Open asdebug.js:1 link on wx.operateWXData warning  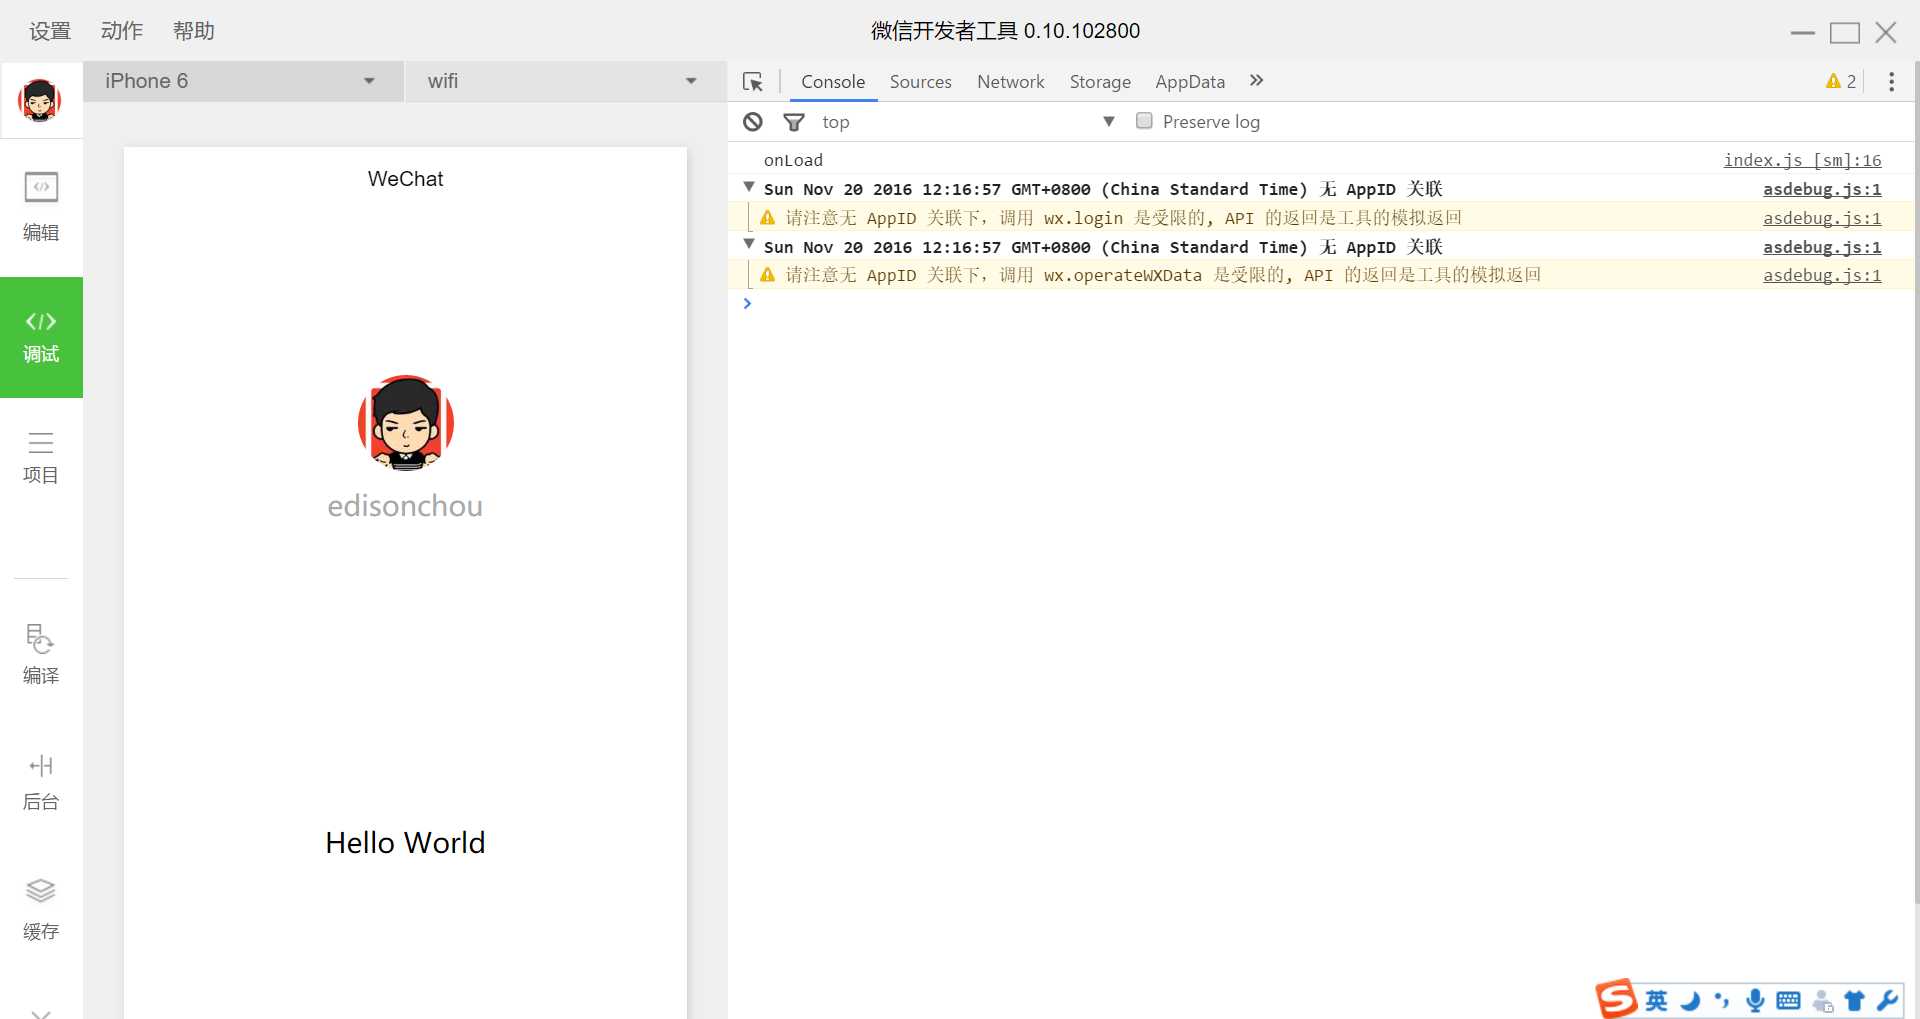[x=1822, y=275]
